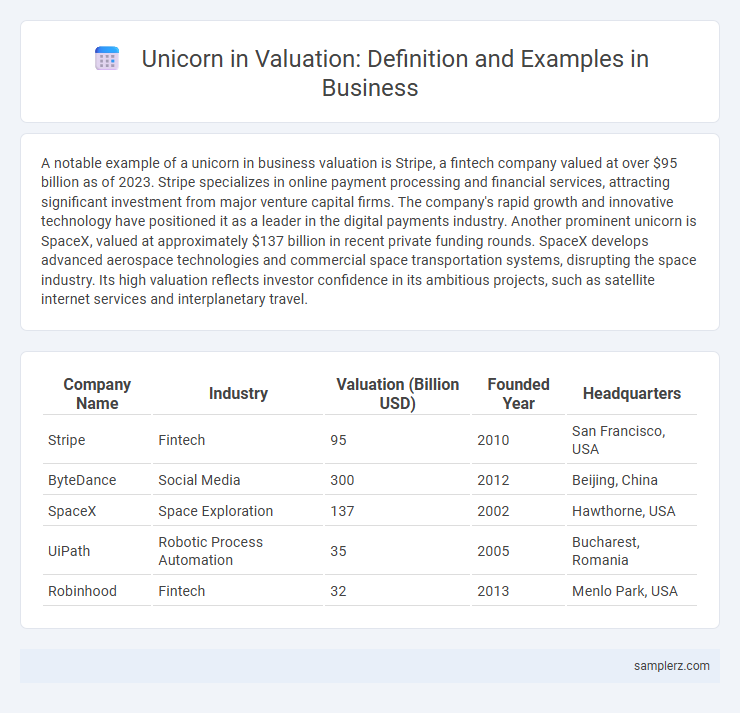Select the Robinhood company name cell
The image size is (740, 713).
(97, 591)
